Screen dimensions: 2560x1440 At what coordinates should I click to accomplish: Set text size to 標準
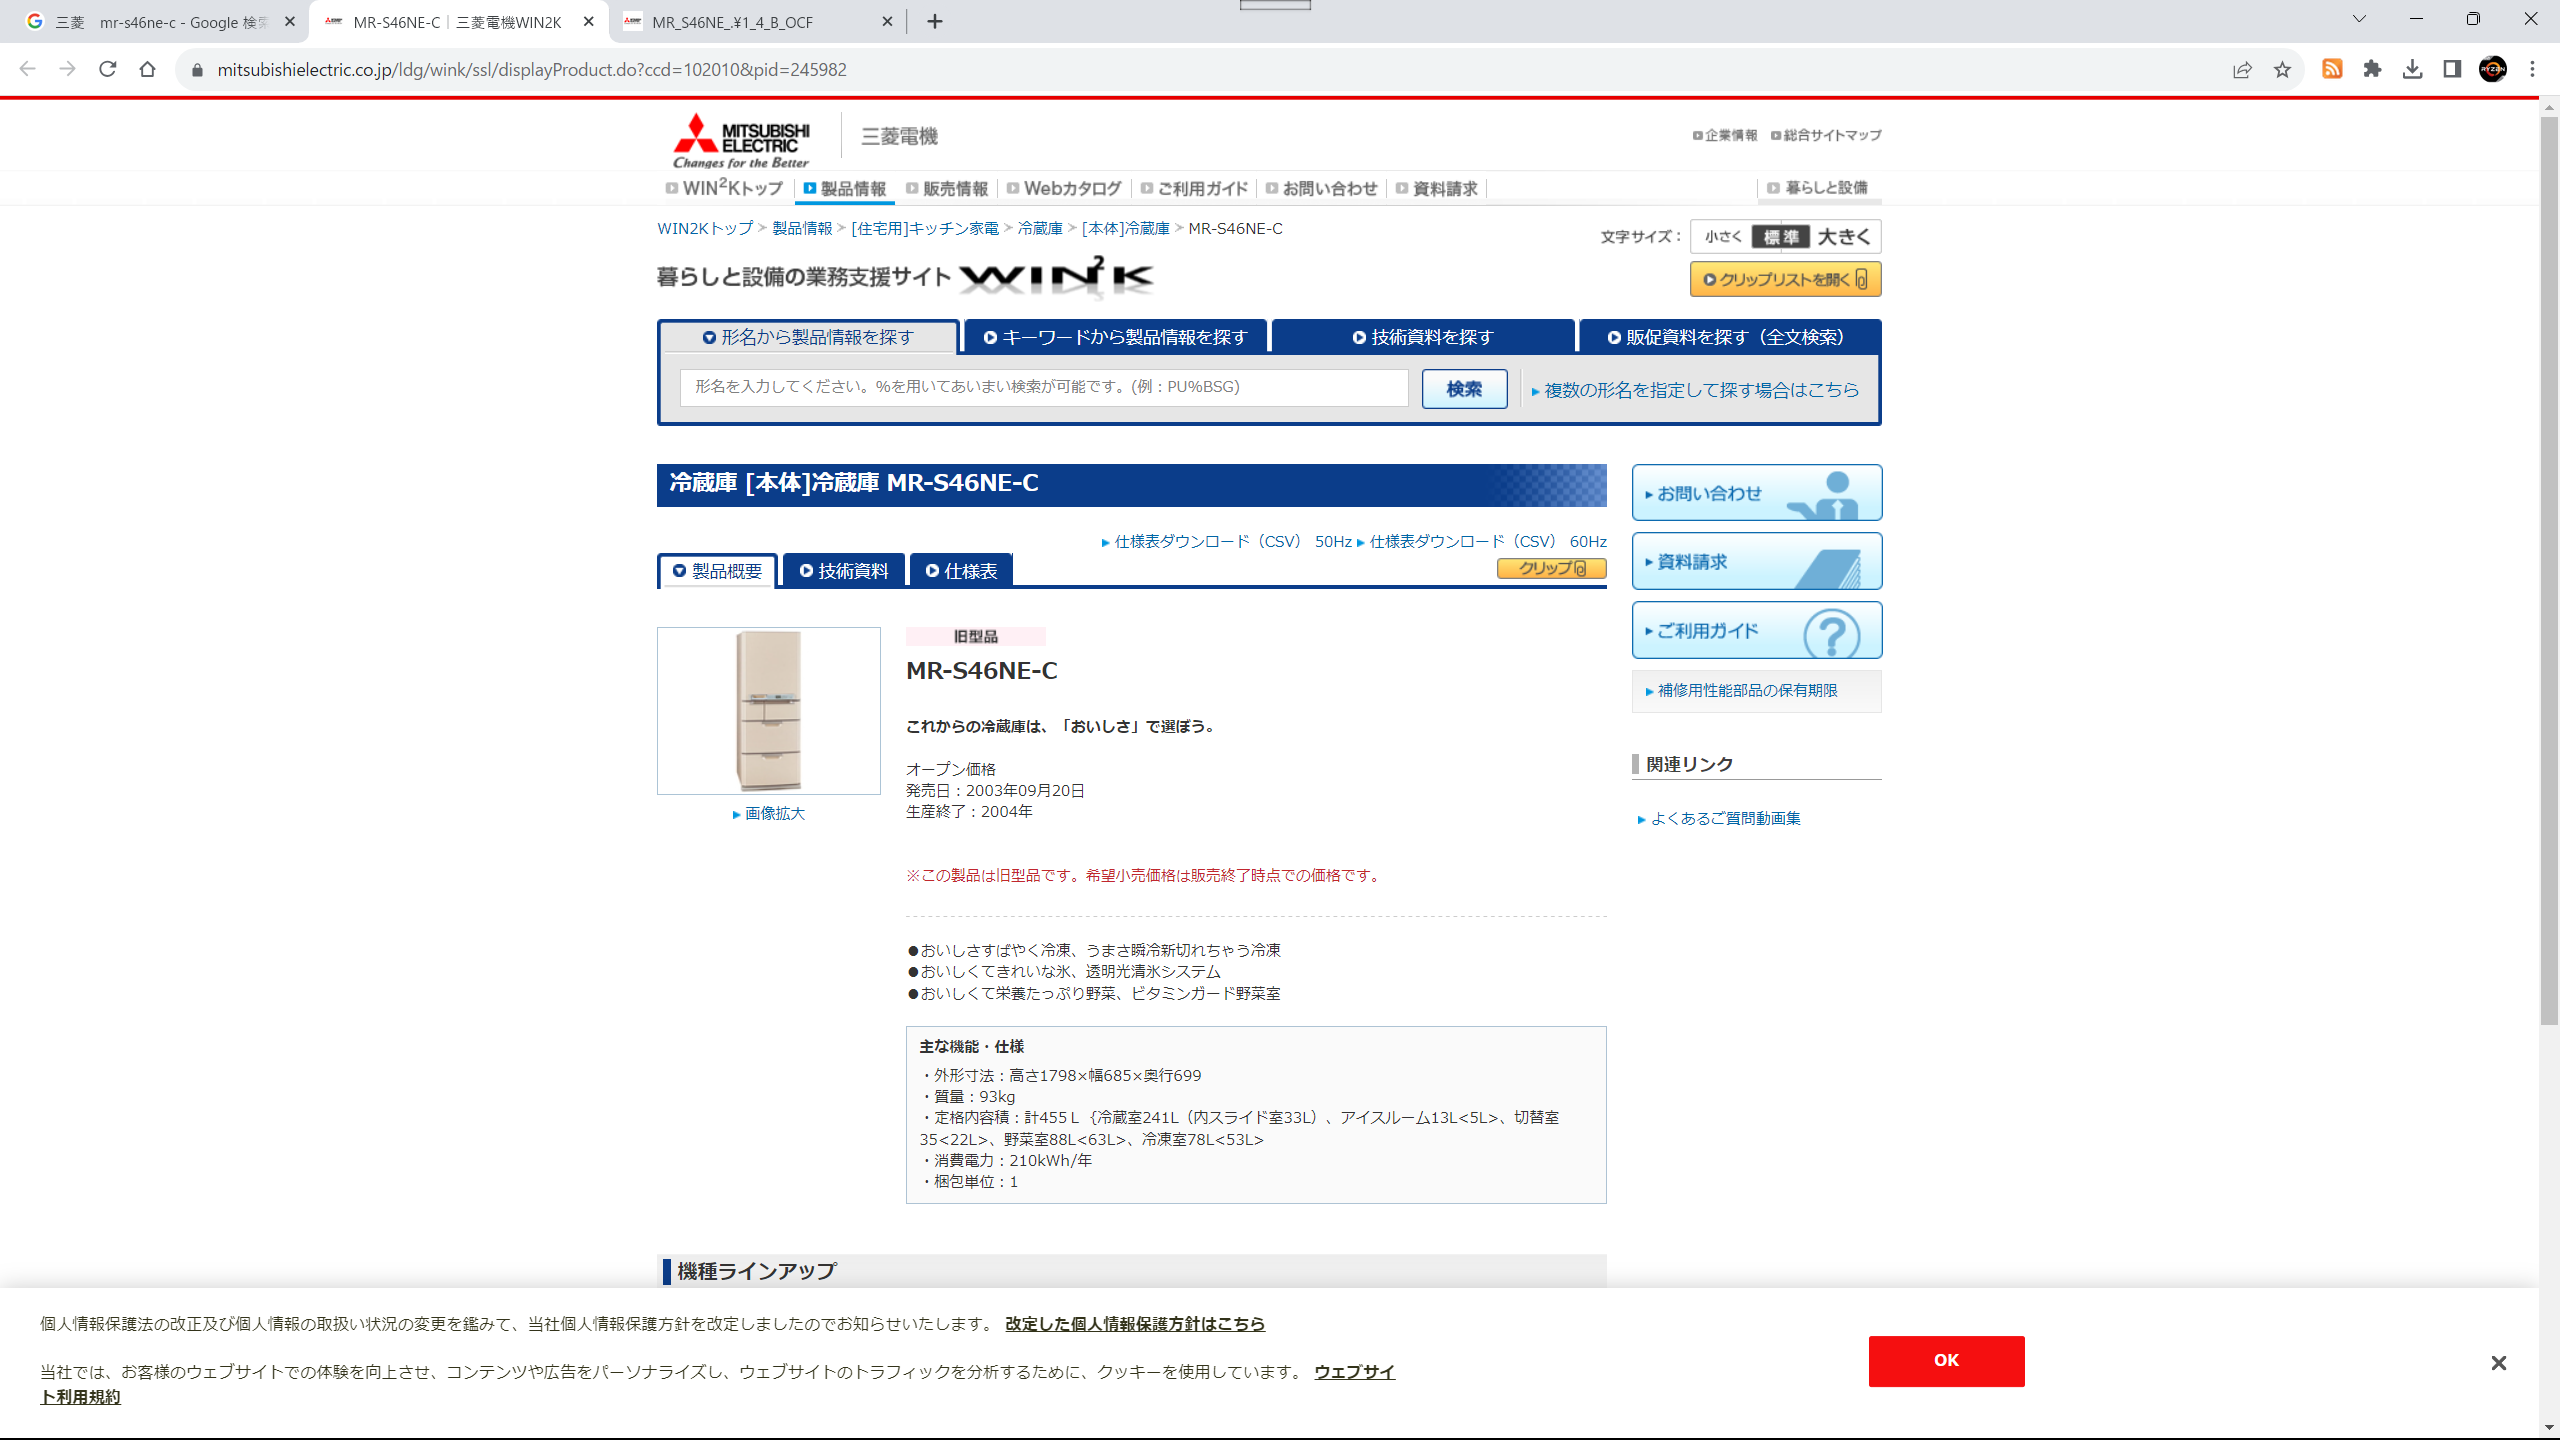point(1781,237)
